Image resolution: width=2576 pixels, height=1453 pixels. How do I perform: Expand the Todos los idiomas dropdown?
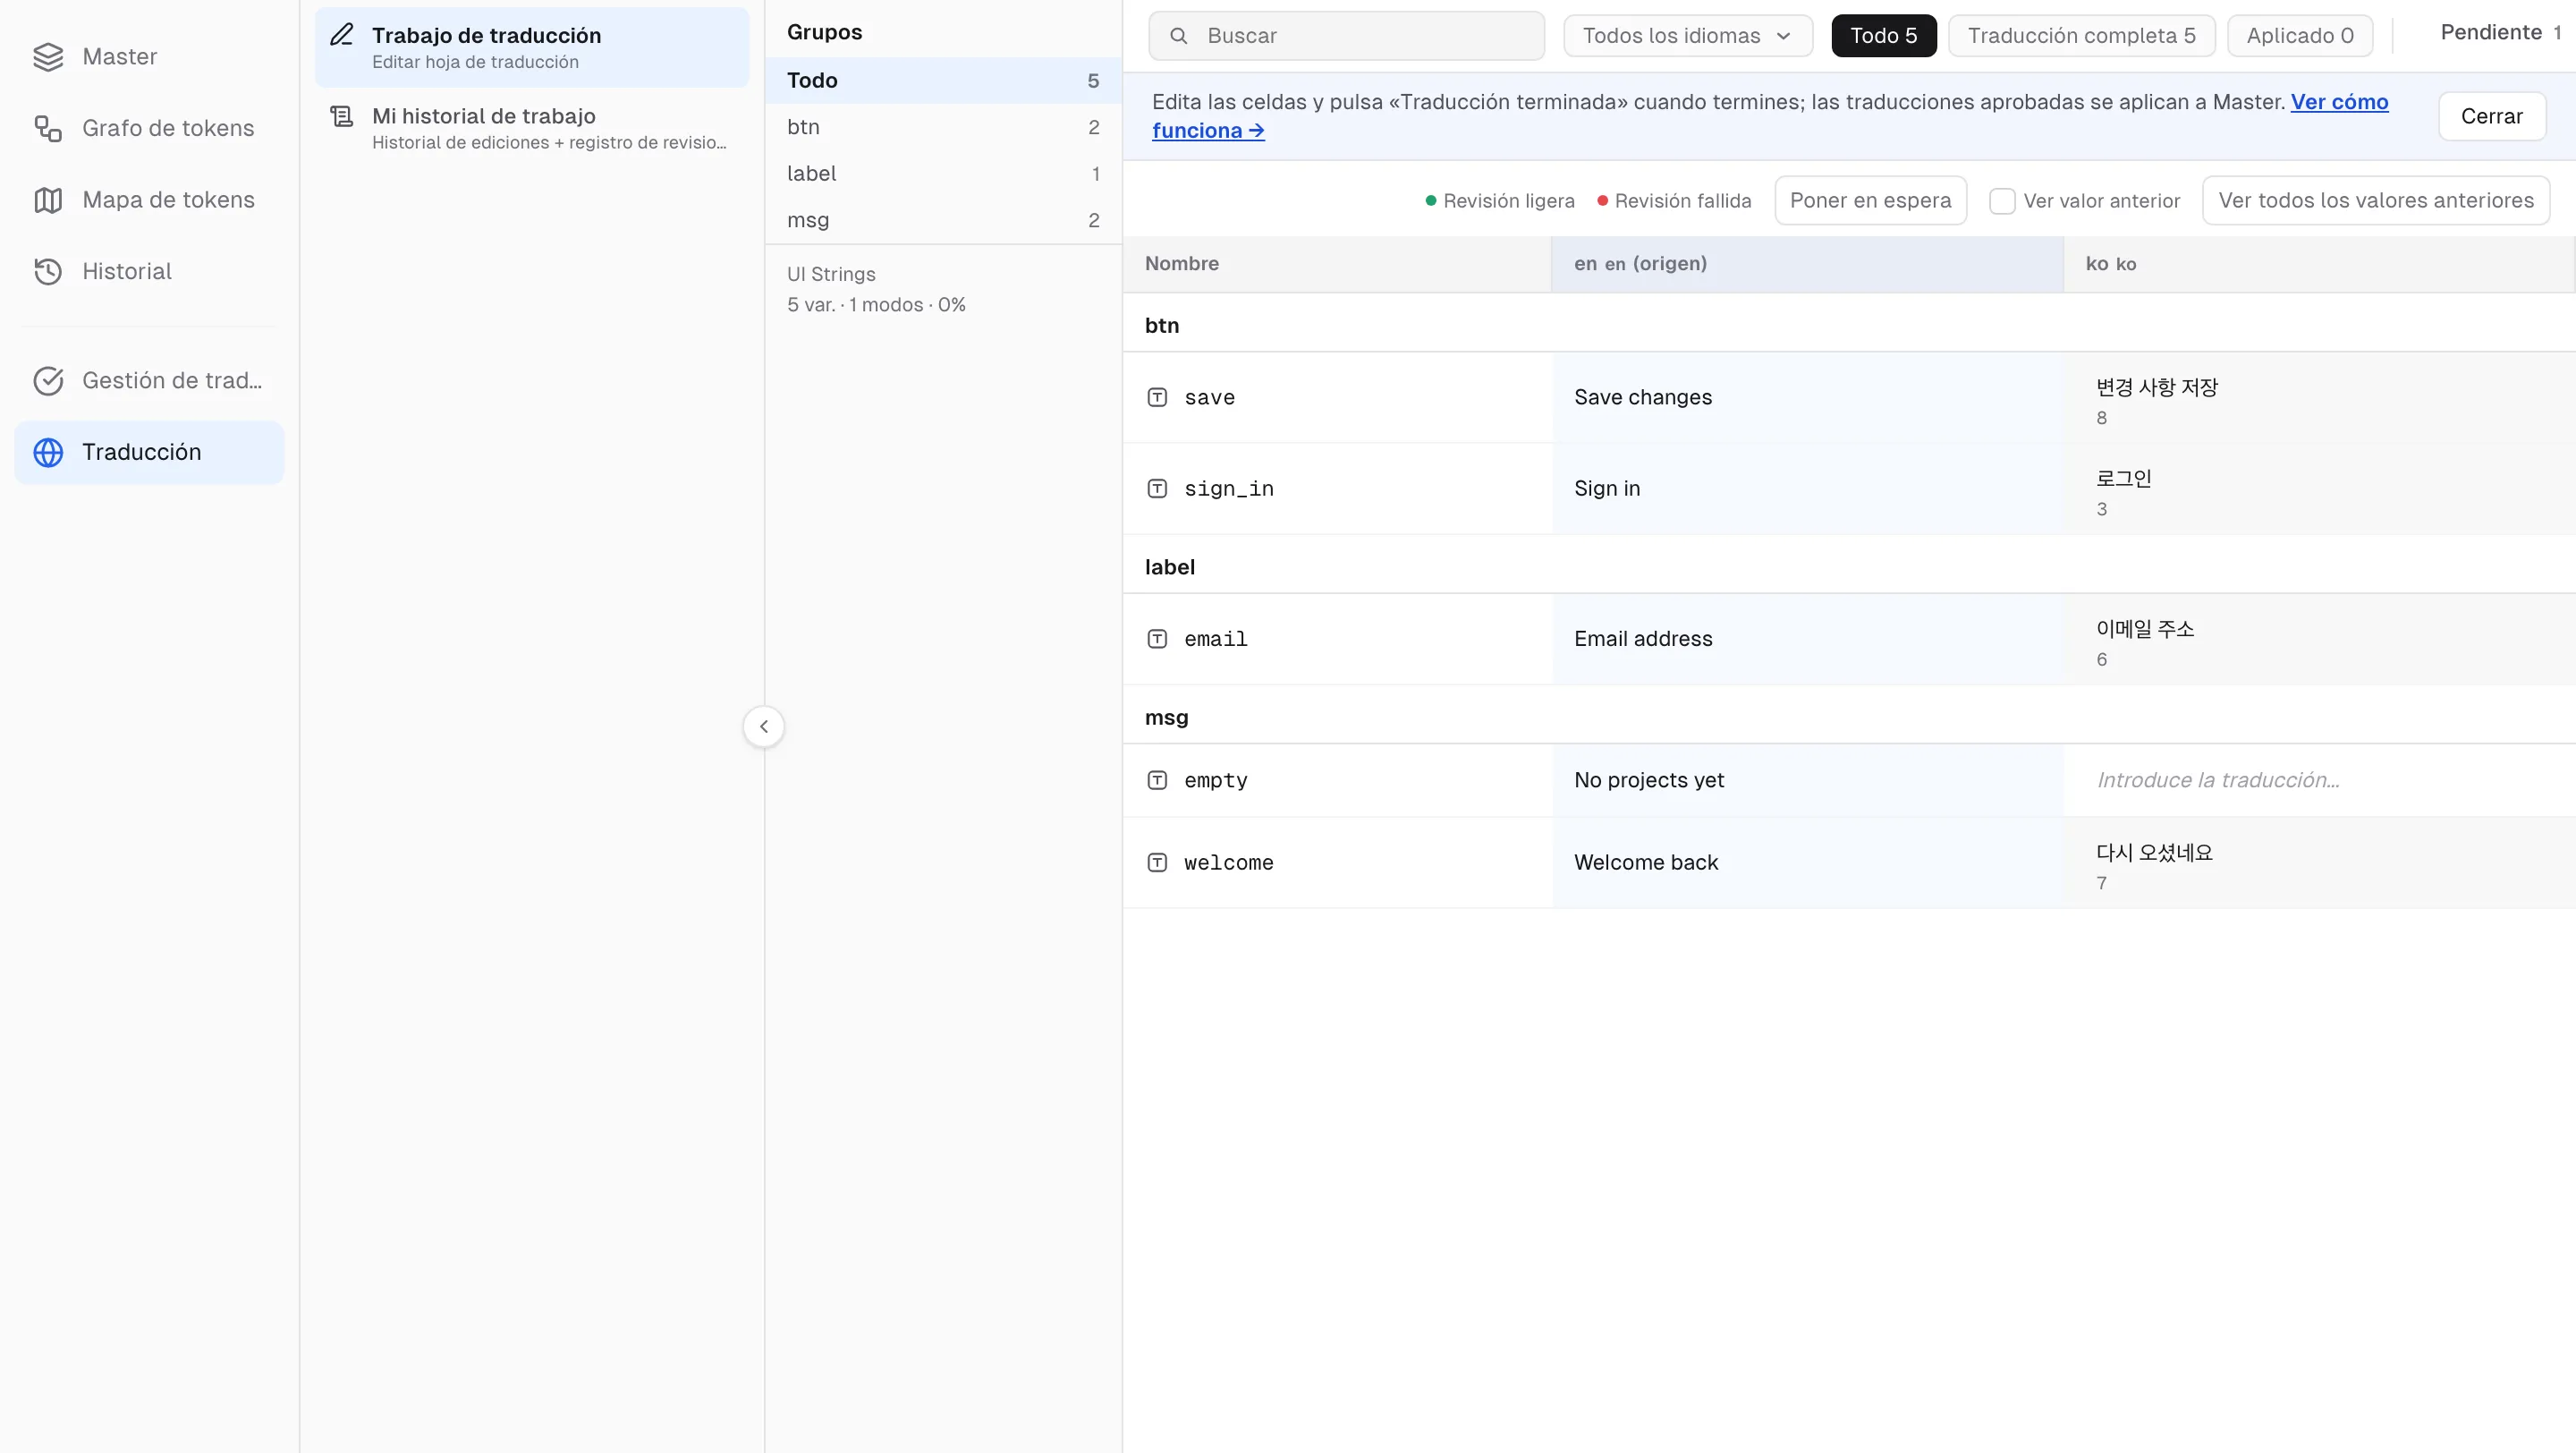(x=1688, y=36)
